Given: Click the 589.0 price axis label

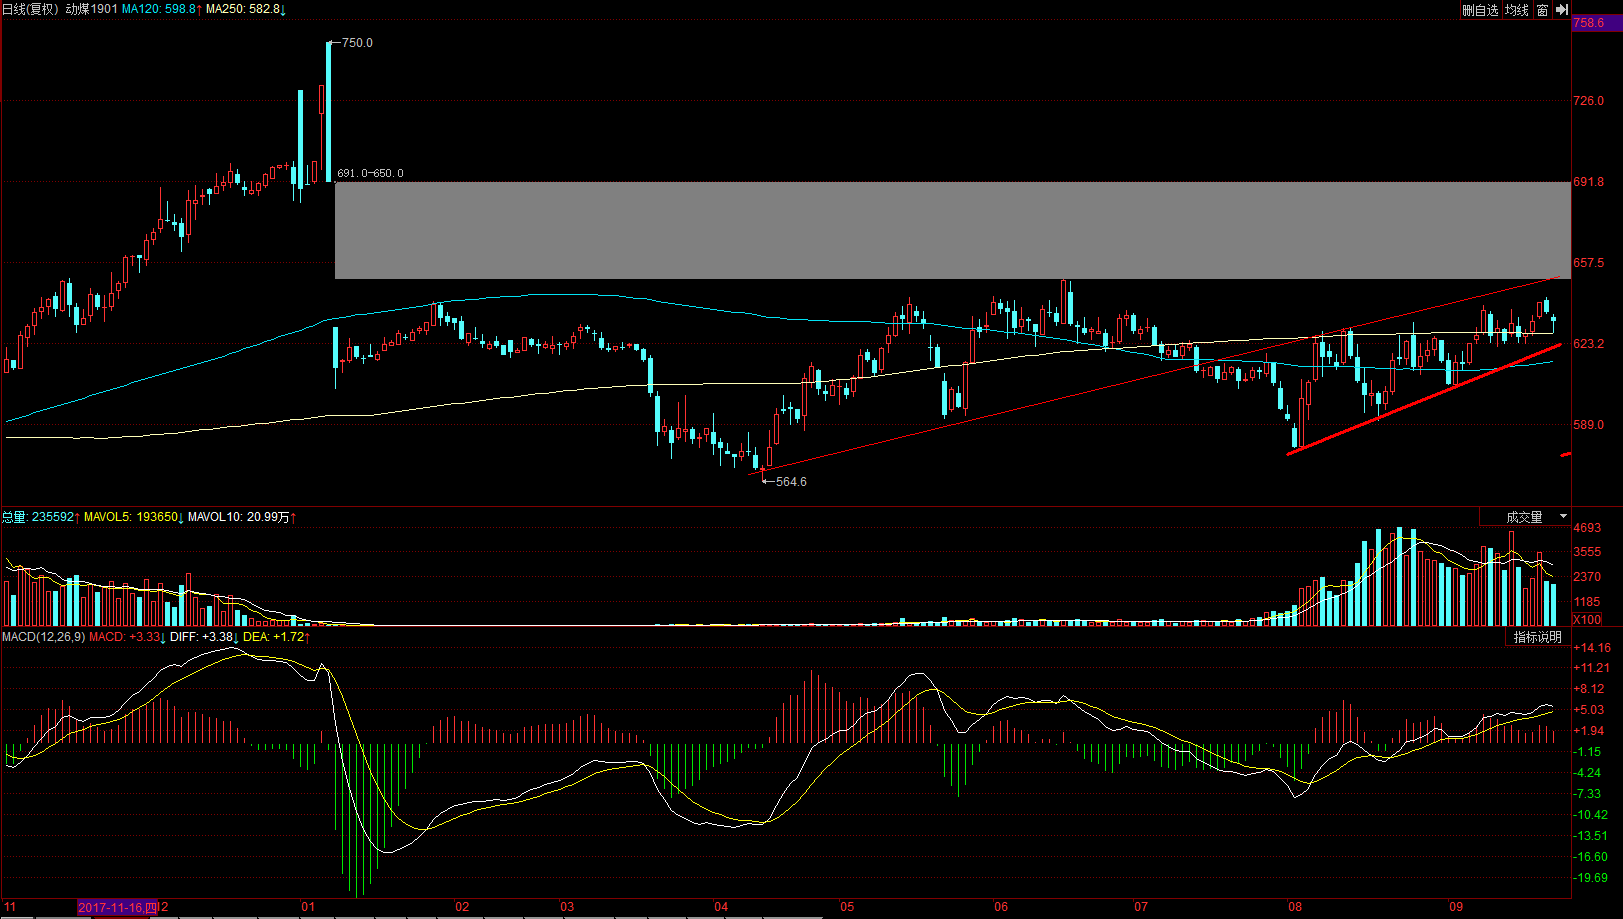Looking at the screenshot, I should pos(1588,425).
